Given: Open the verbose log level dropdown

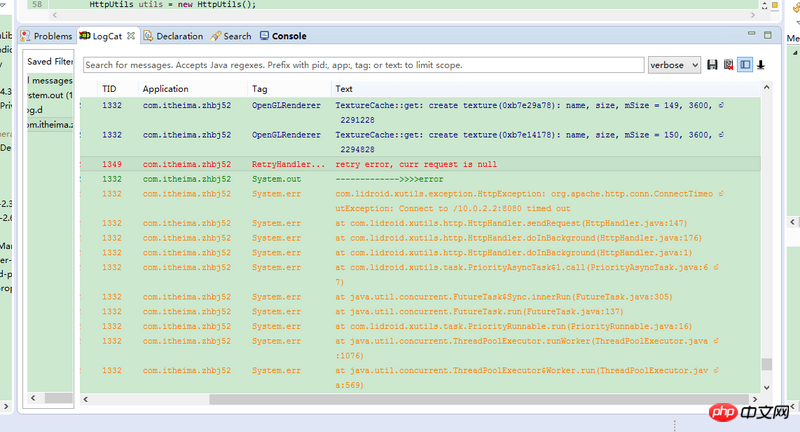Looking at the screenshot, I should tap(674, 65).
